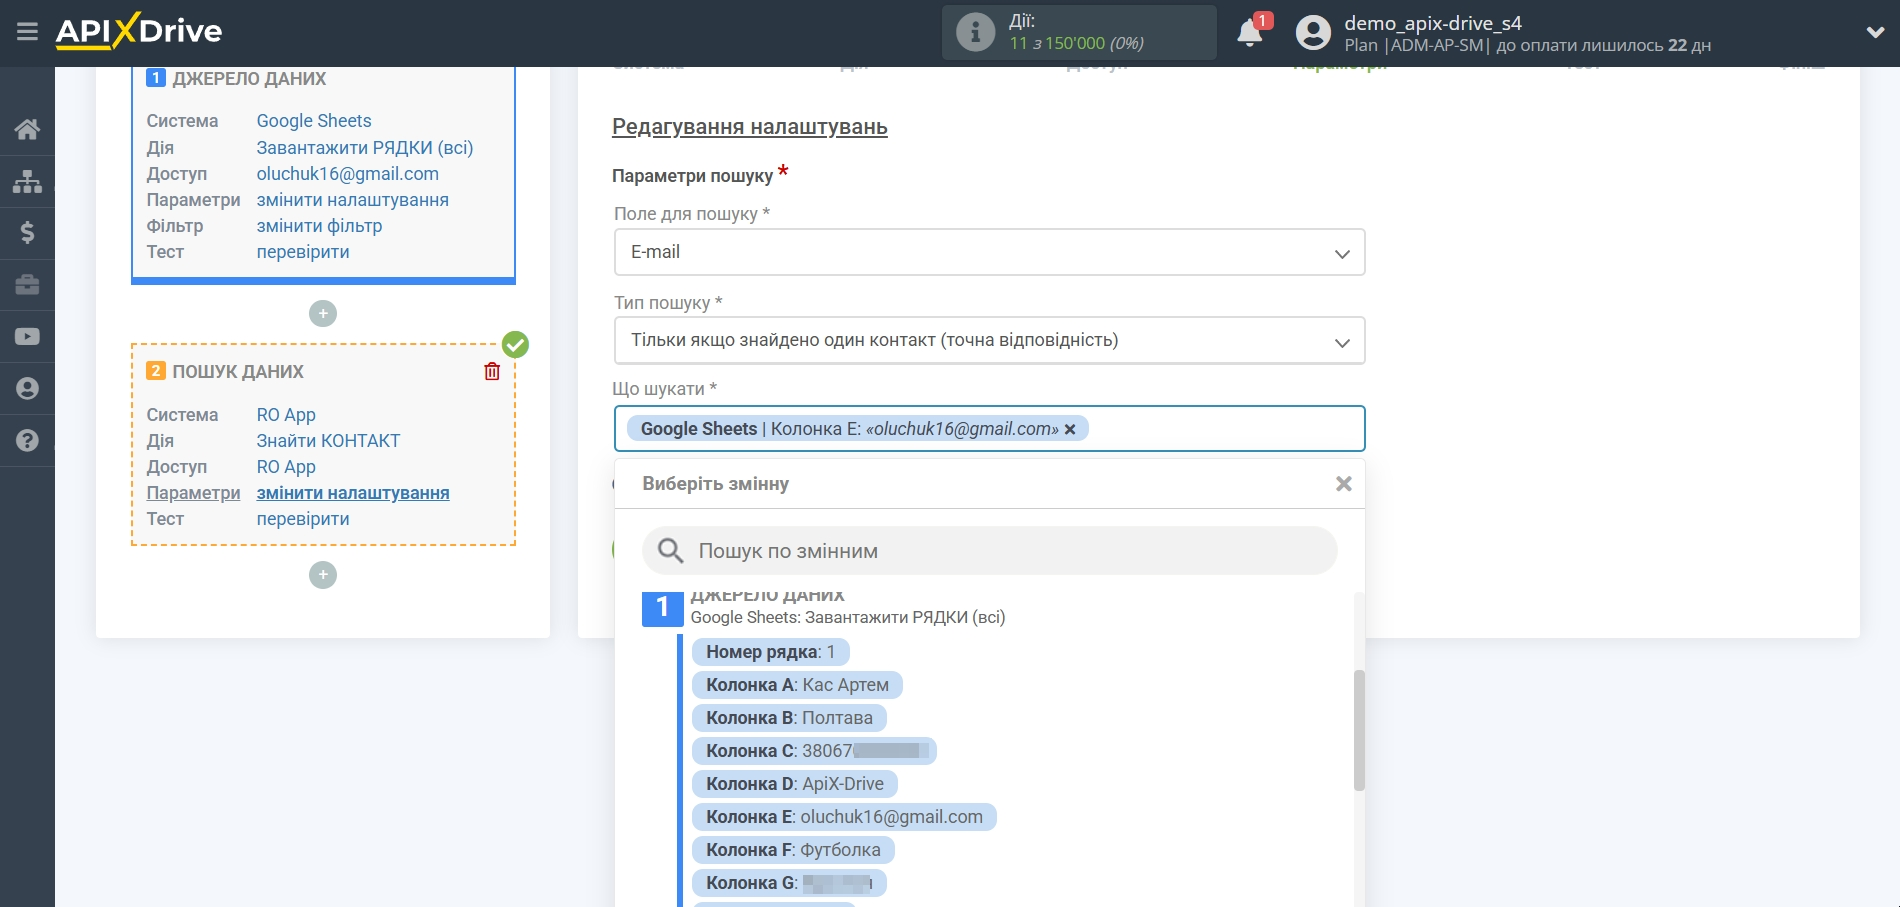This screenshot has height=907, width=1900.
Task: Click 'змінити фільтр' link in data source
Action: point(319,226)
